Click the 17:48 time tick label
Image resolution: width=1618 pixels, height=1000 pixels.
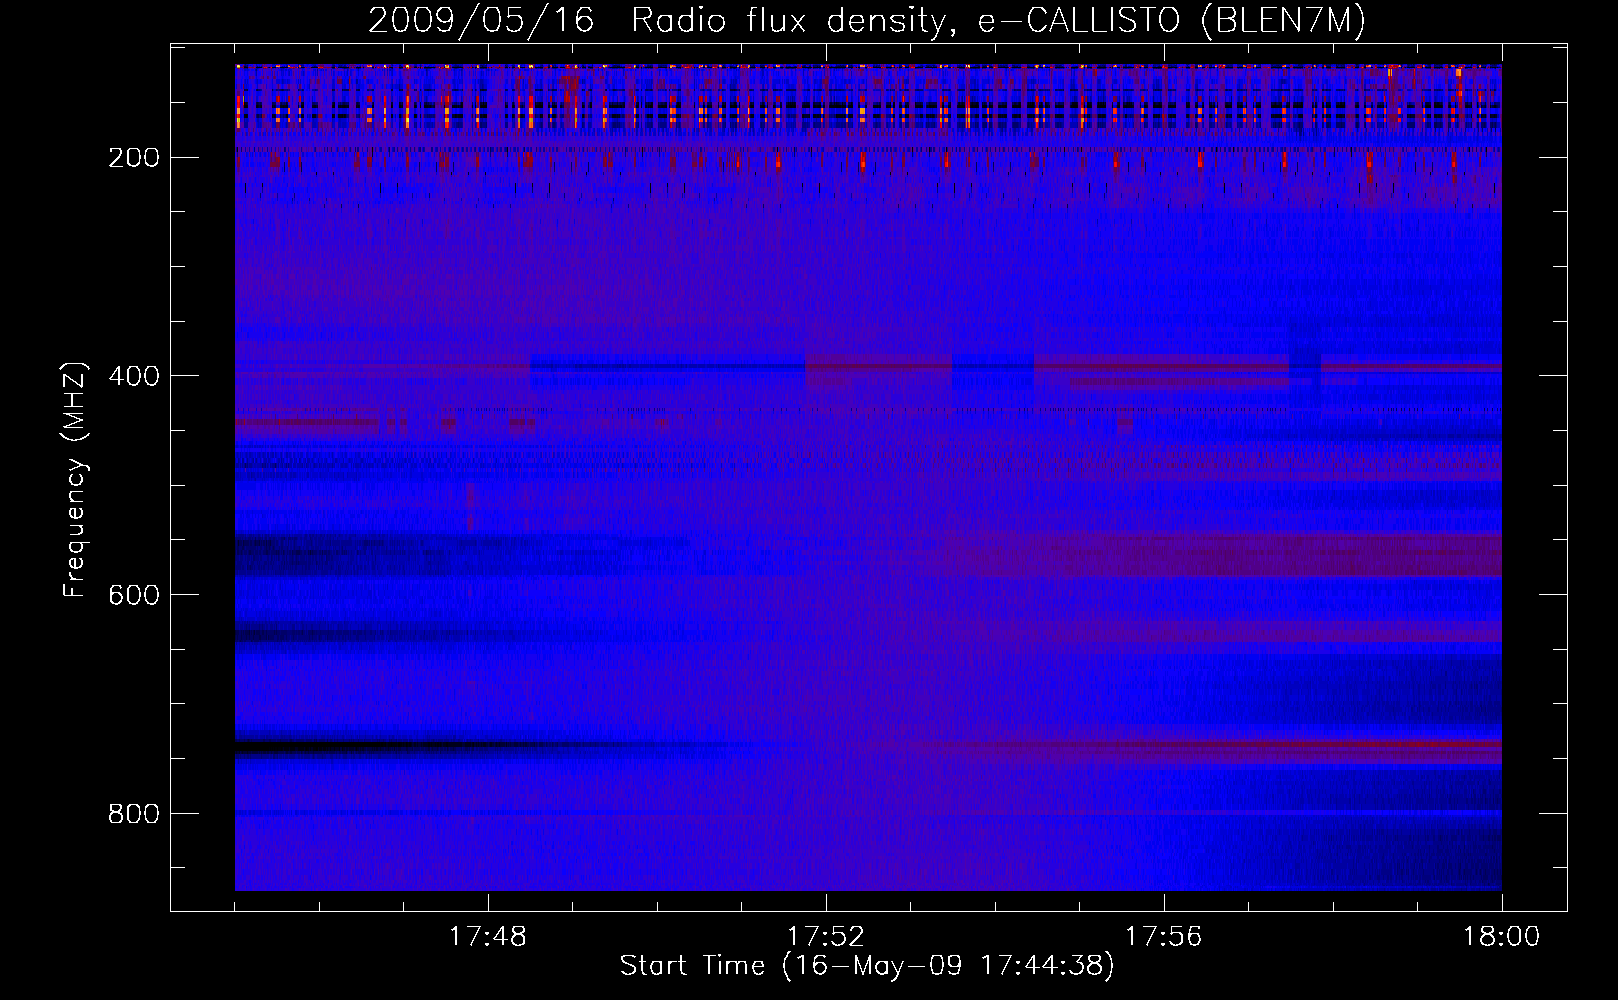(488, 937)
